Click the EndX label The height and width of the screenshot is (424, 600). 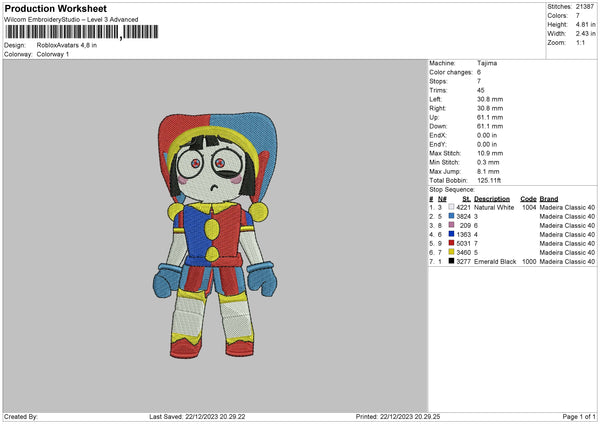click(437, 135)
